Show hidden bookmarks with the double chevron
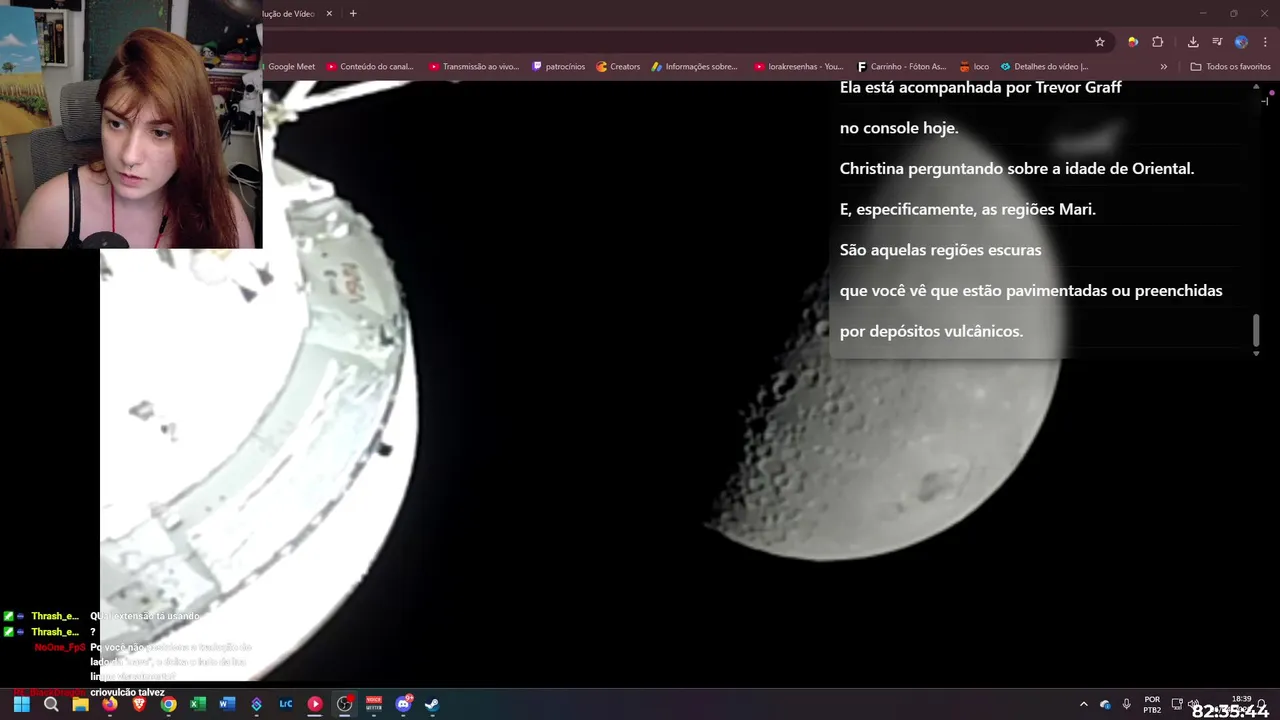 pos(1163,67)
